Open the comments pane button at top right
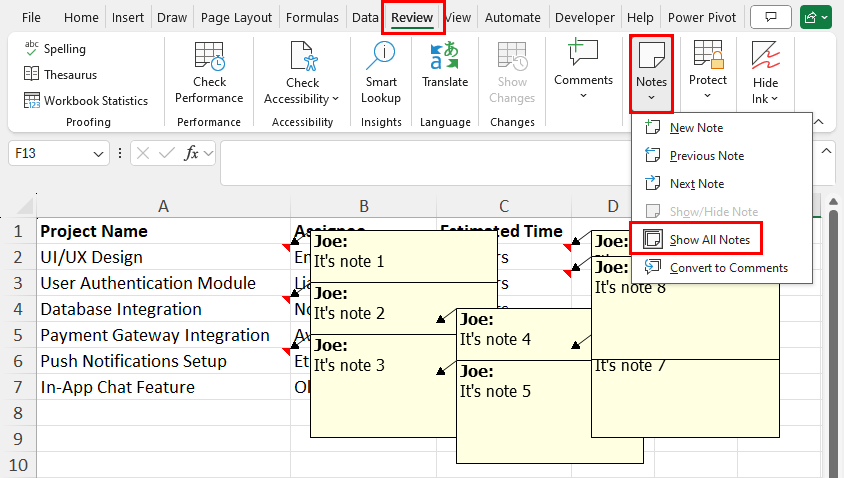The height and width of the screenshot is (478, 844). point(771,18)
